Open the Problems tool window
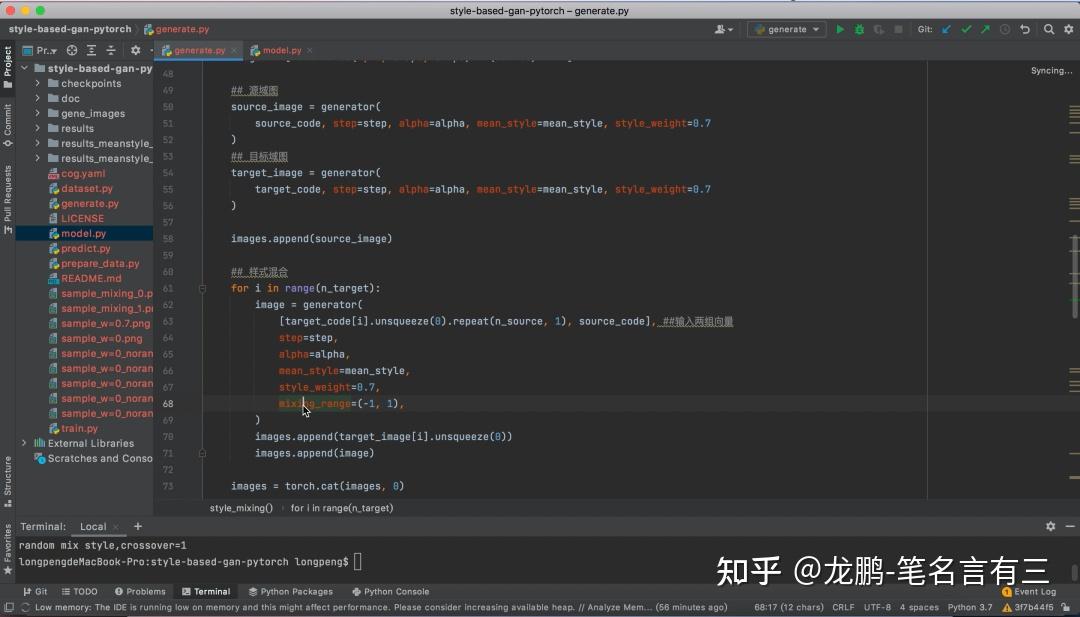The image size is (1080, 617). coord(141,591)
